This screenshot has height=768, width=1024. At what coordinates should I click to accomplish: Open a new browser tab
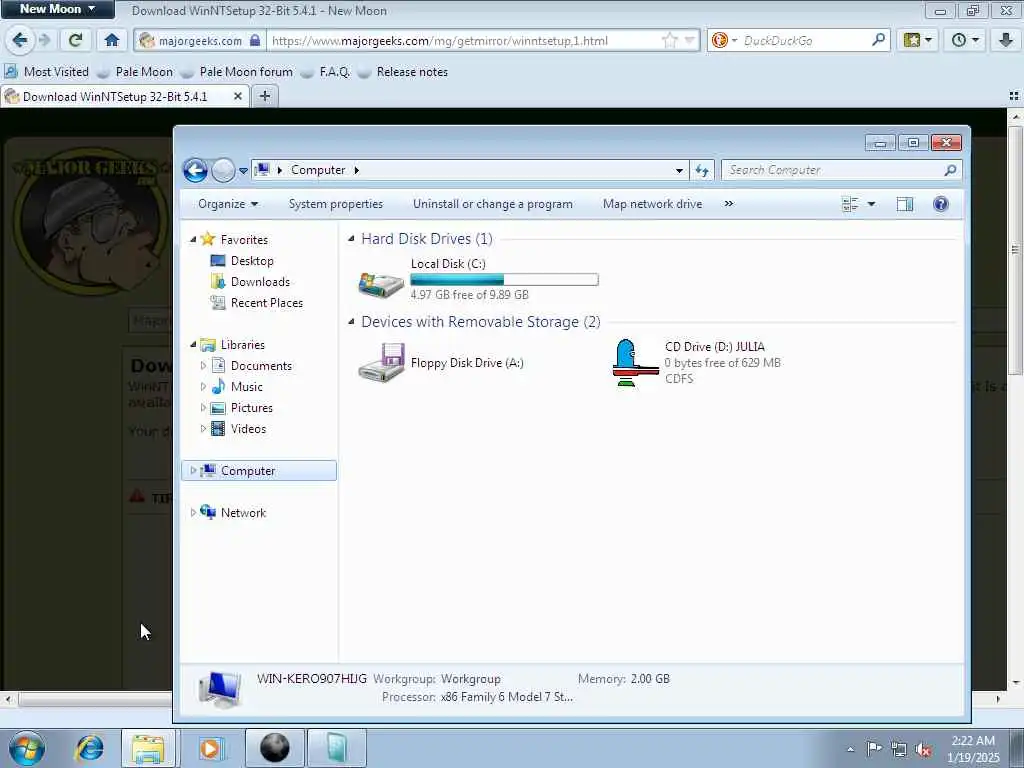coord(264,97)
